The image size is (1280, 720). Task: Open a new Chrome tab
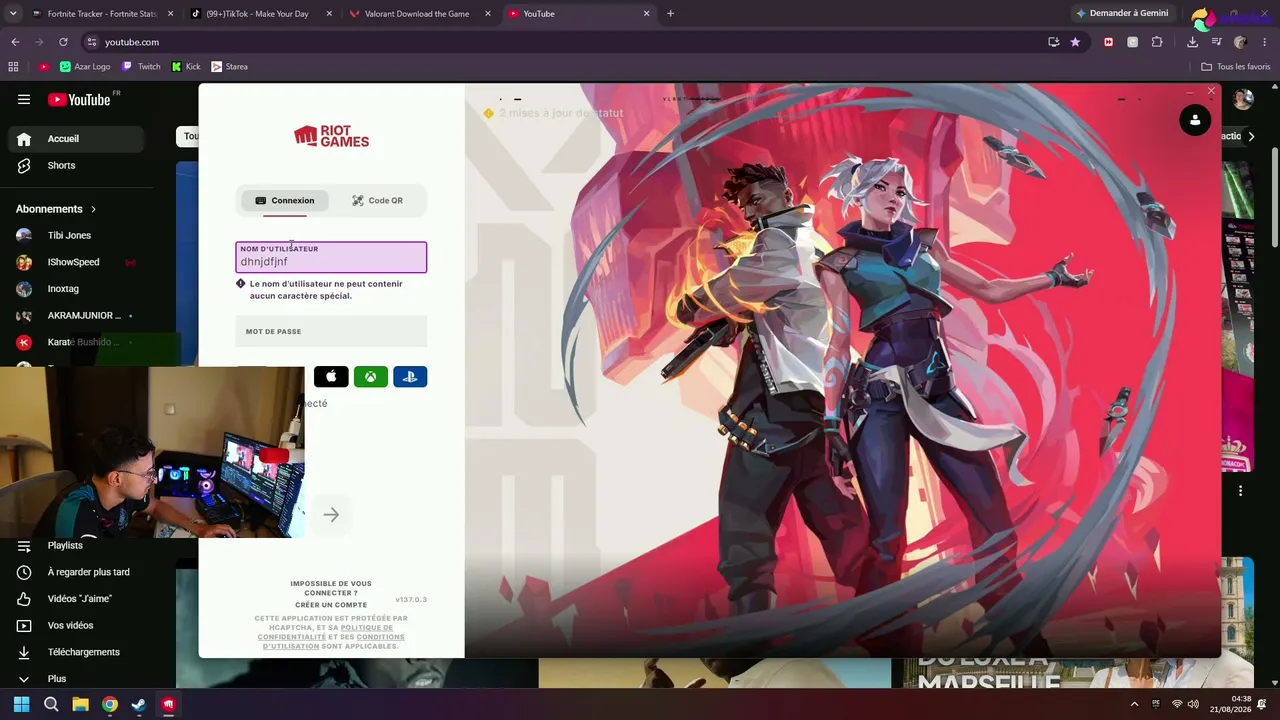click(x=670, y=14)
